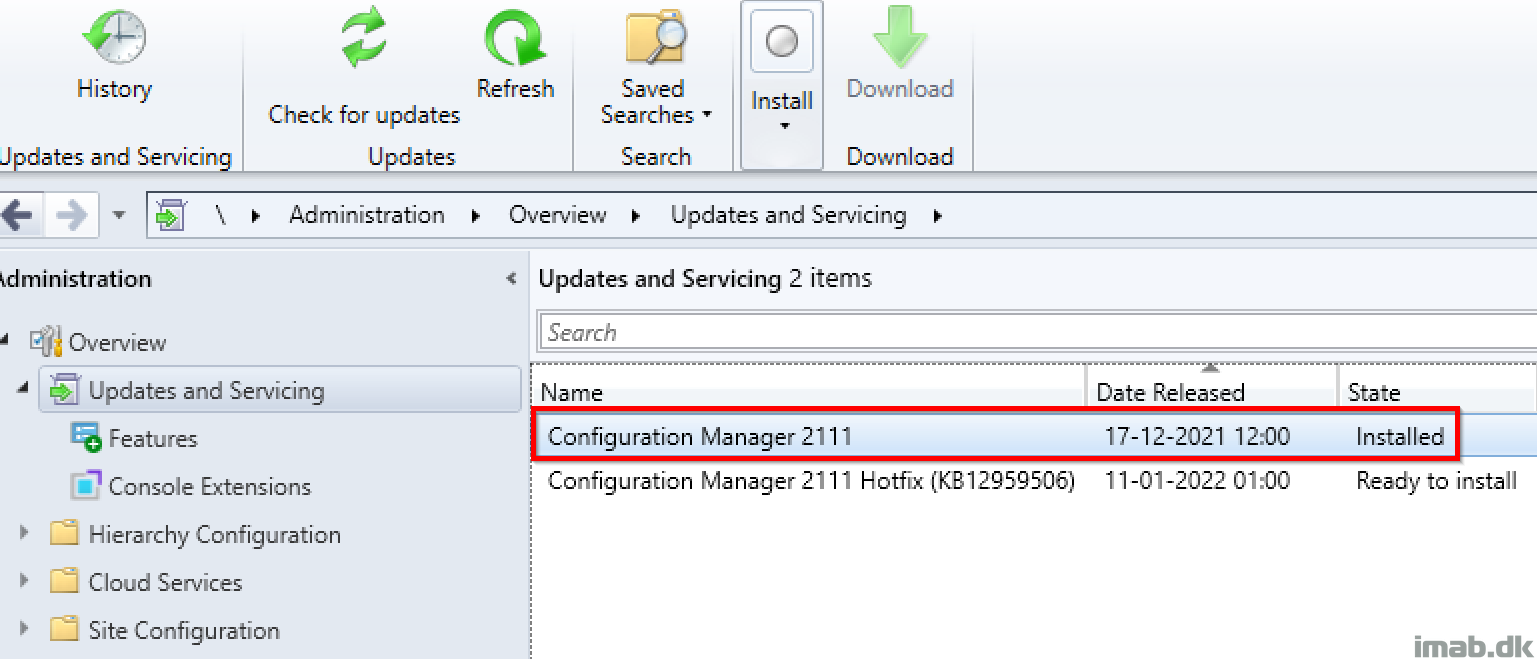Collapse the Administration navigation pane

(512, 279)
